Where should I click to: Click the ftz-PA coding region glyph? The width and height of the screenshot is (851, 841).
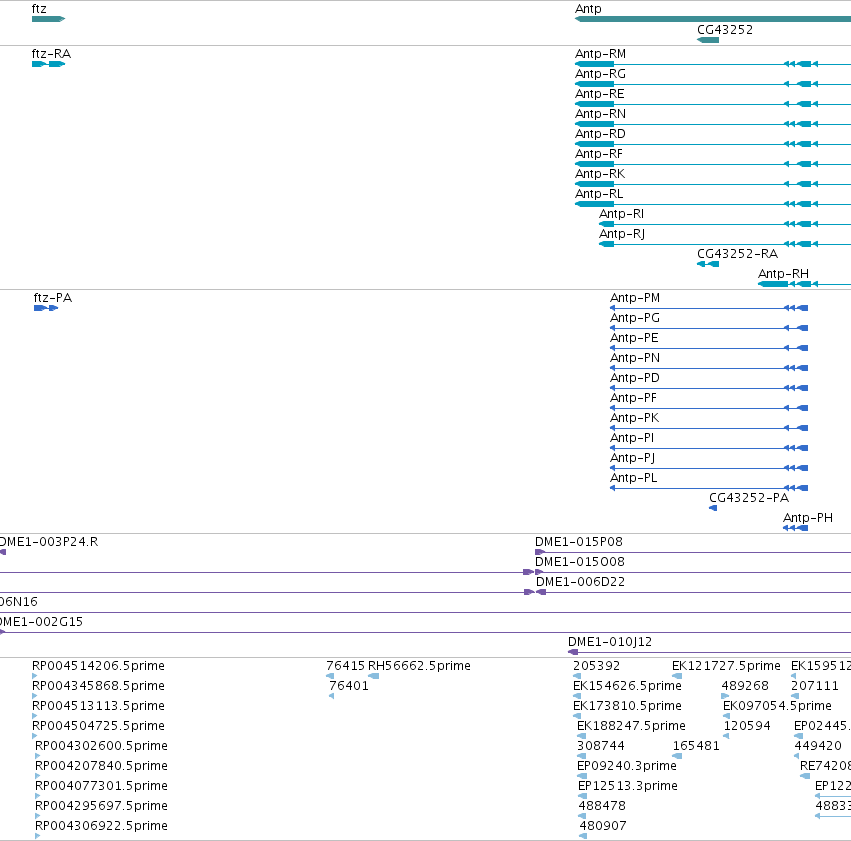(46, 308)
